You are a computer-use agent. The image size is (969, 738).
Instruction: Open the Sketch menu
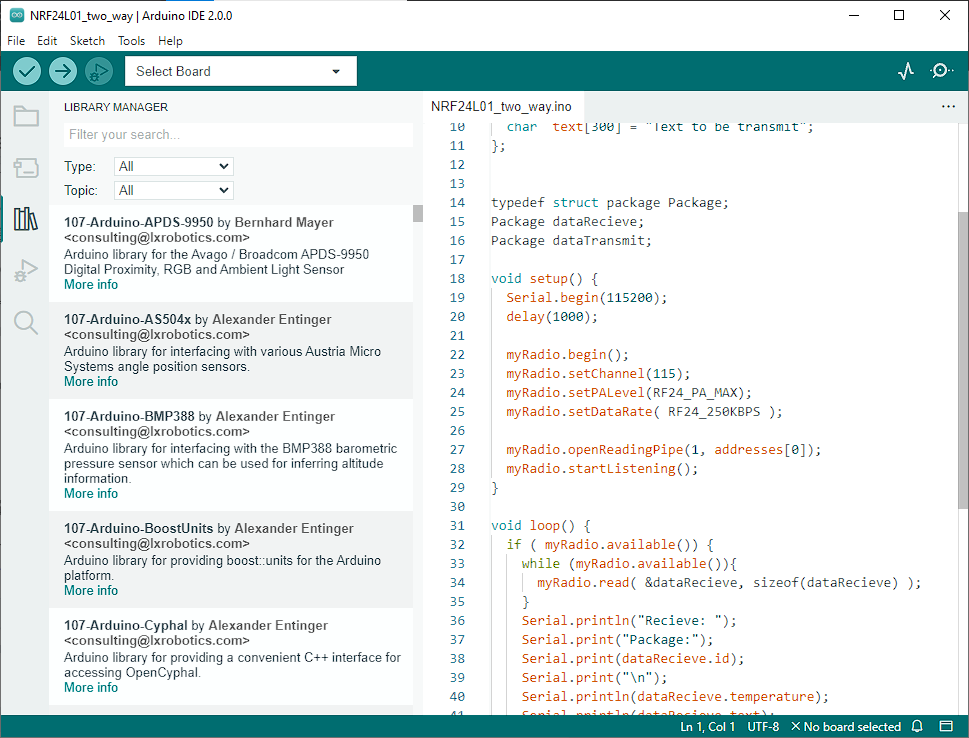click(87, 41)
